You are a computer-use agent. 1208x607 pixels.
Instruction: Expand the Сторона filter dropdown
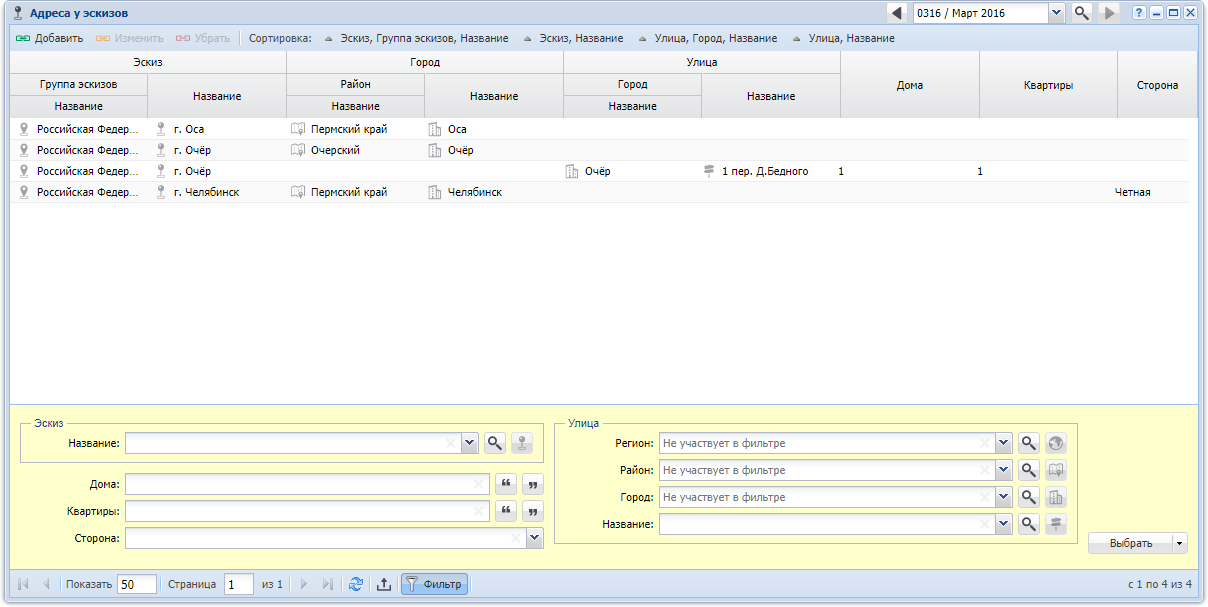click(x=535, y=538)
